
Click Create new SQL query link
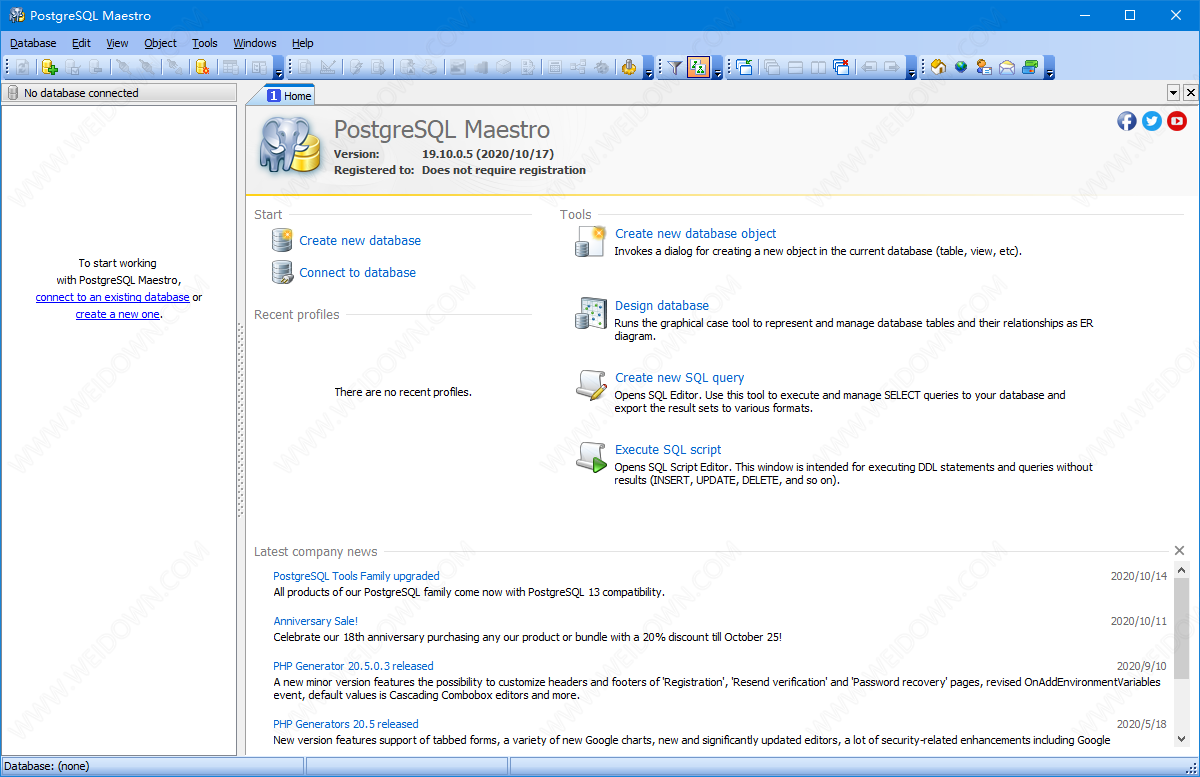(679, 377)
